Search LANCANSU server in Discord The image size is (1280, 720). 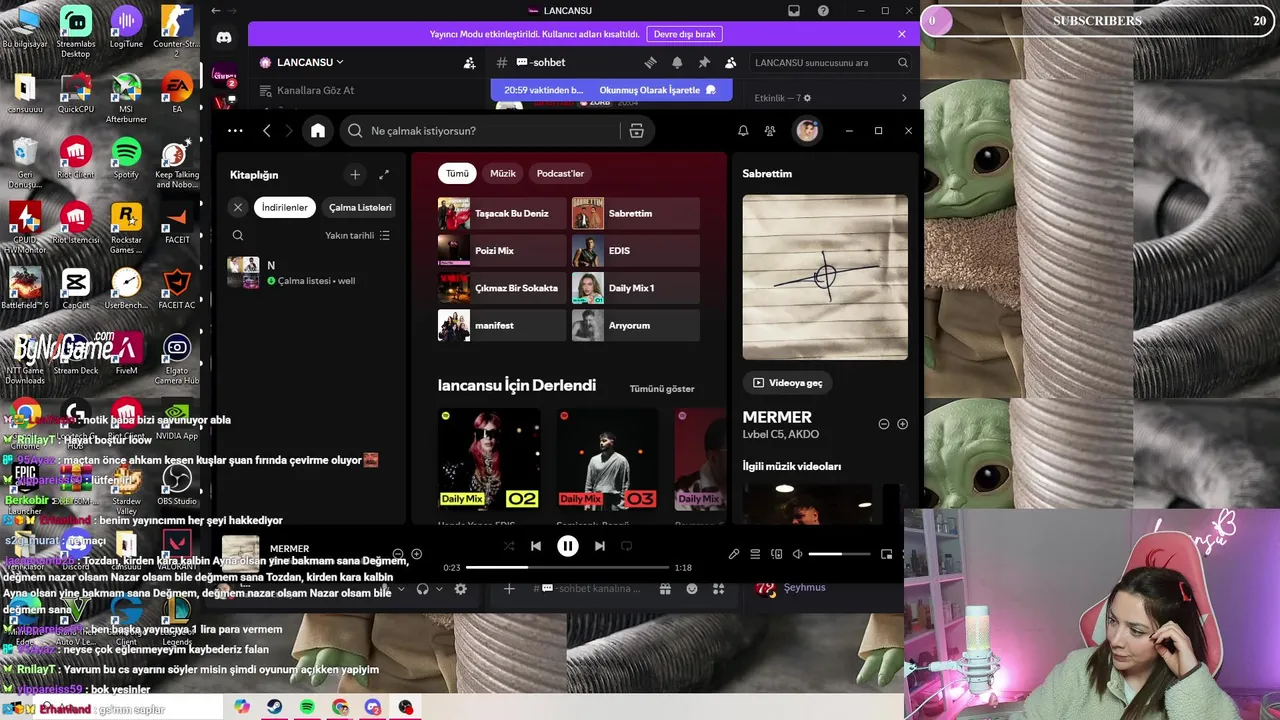[x=832, y=62]
